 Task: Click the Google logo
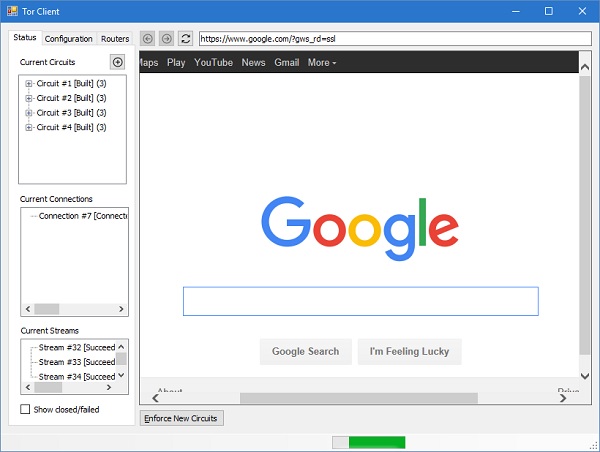point(360,228)
